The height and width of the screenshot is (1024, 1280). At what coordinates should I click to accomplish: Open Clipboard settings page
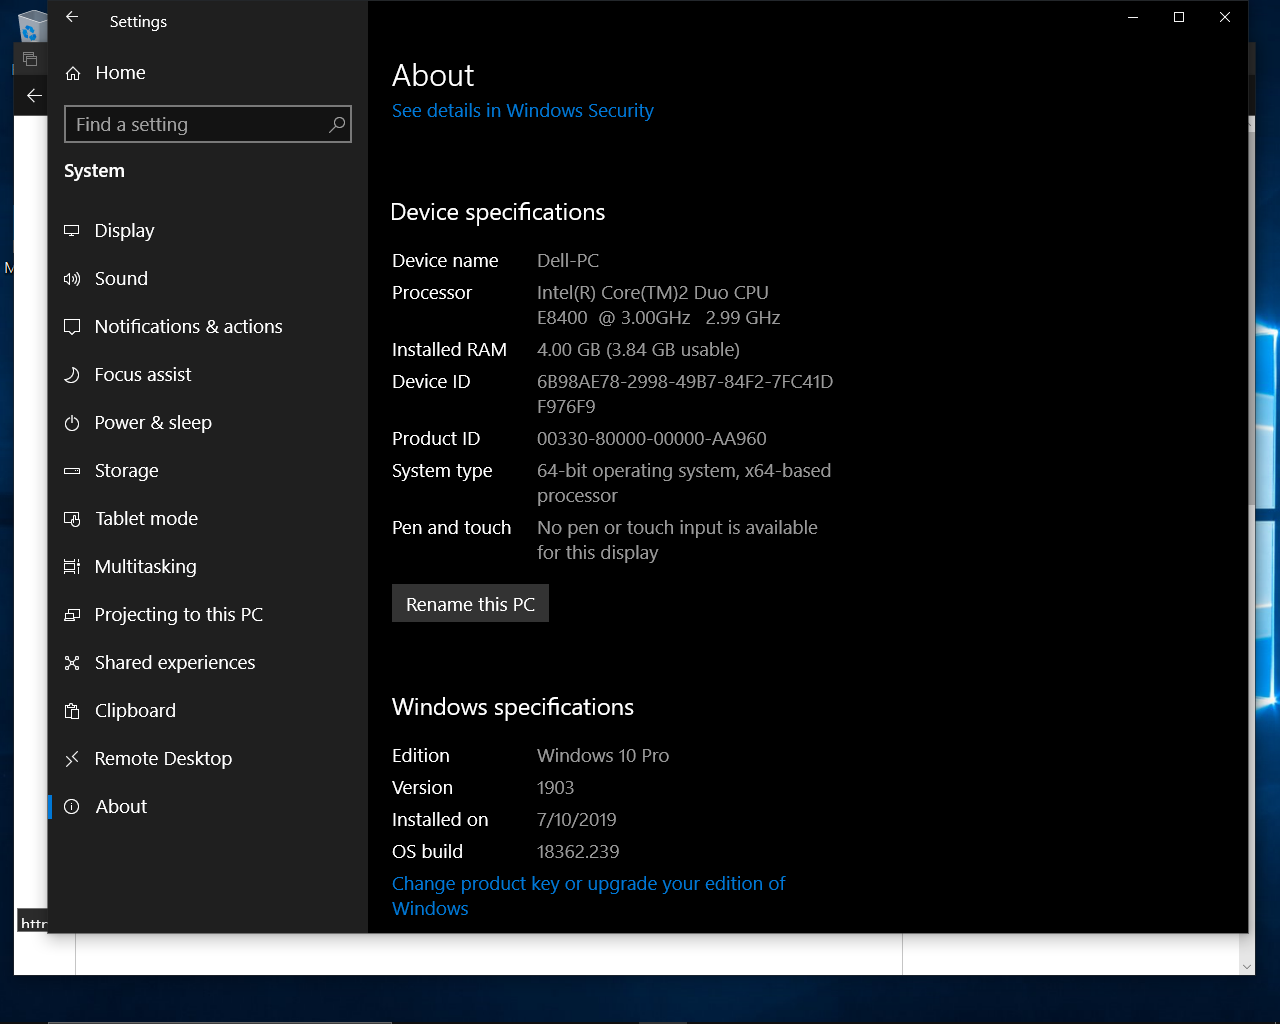(208, 711)
